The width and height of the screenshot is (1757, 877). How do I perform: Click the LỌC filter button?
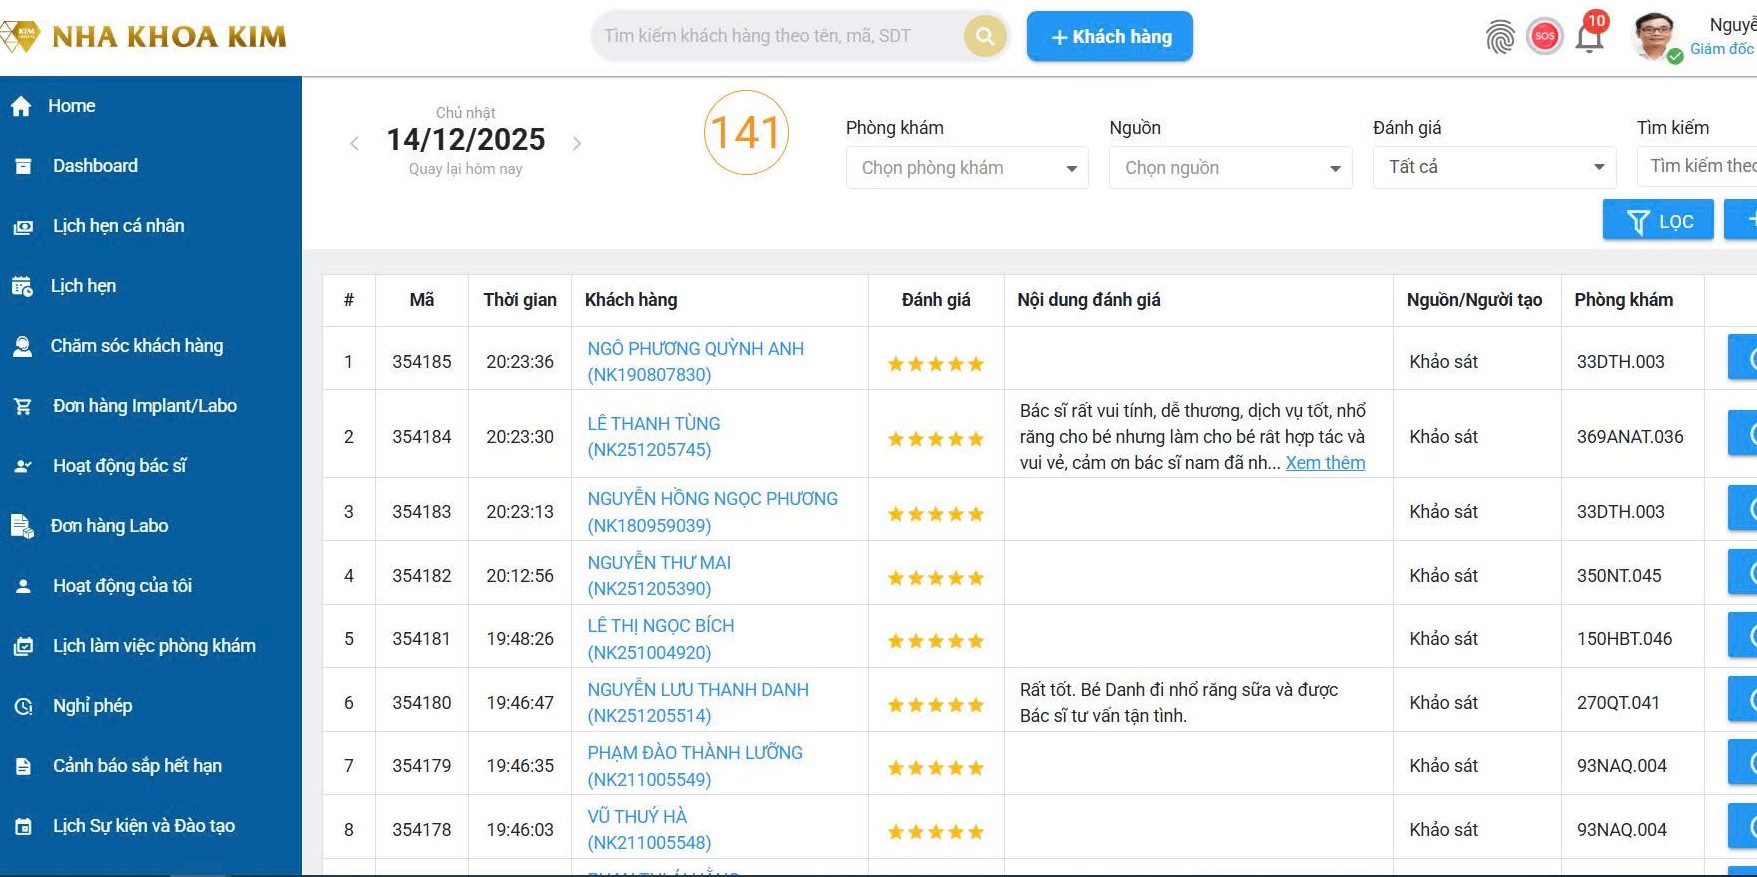(x=1657, y=221)
